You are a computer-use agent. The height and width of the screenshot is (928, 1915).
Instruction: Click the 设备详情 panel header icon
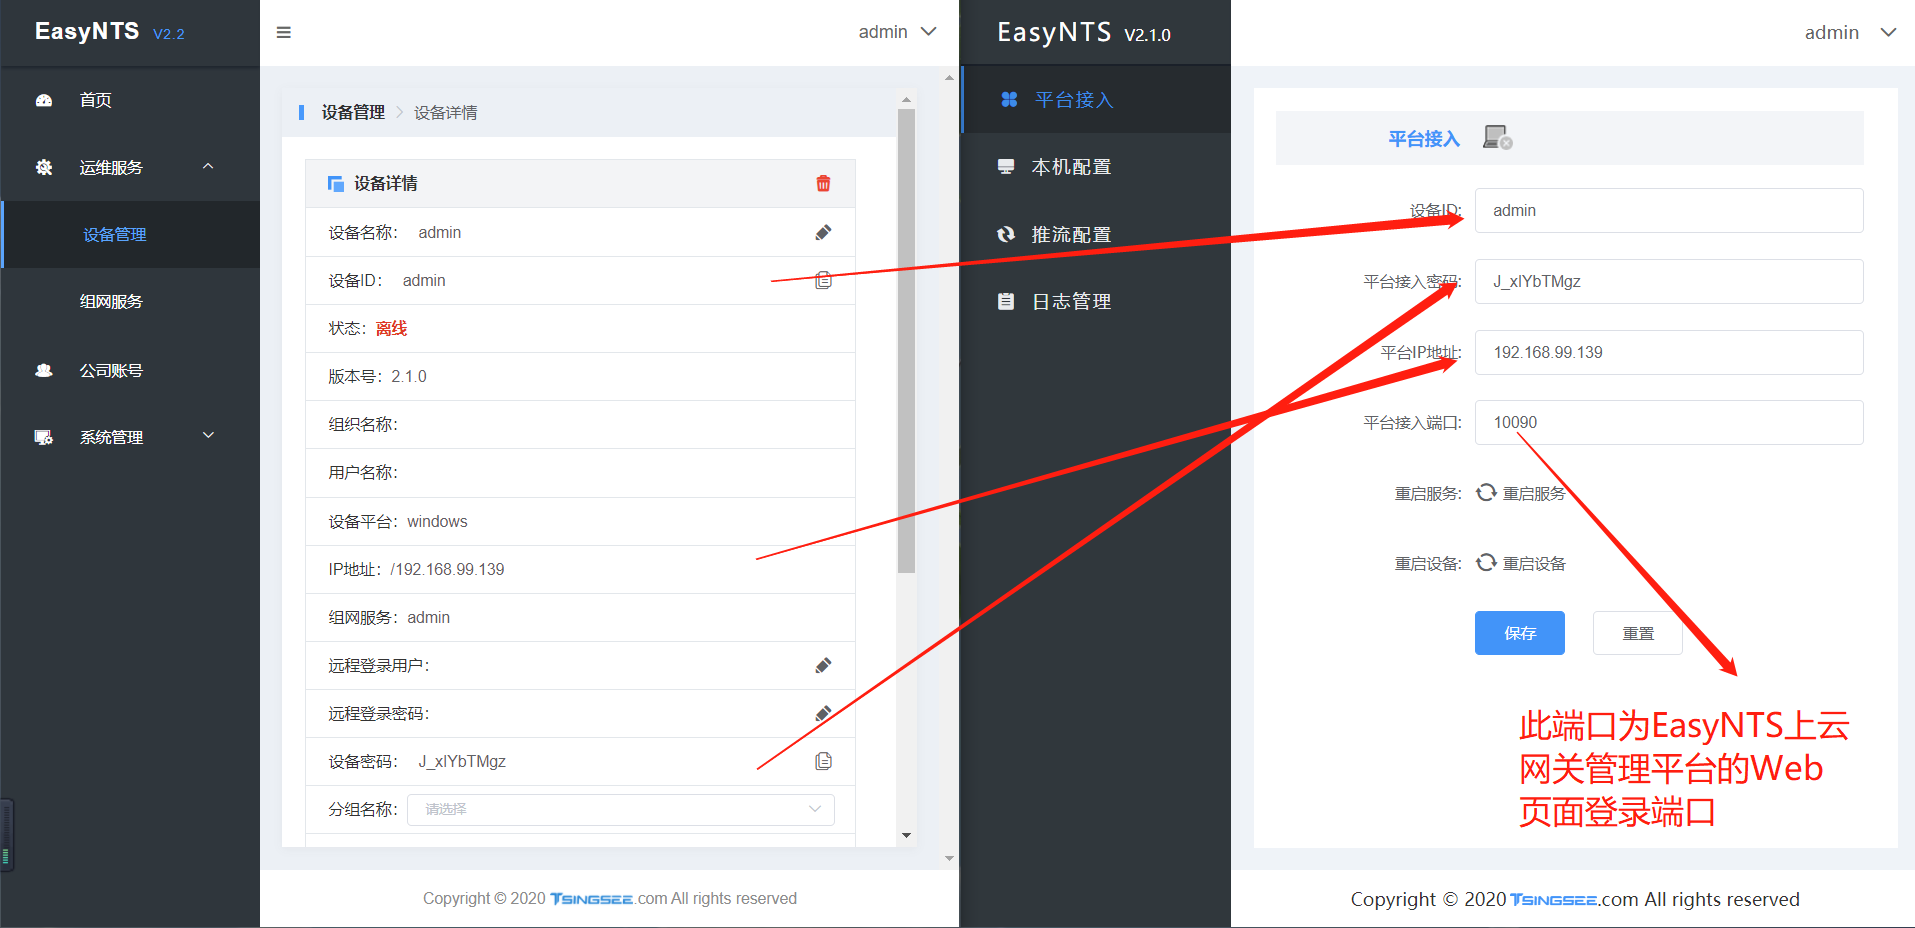pos(336,183)
